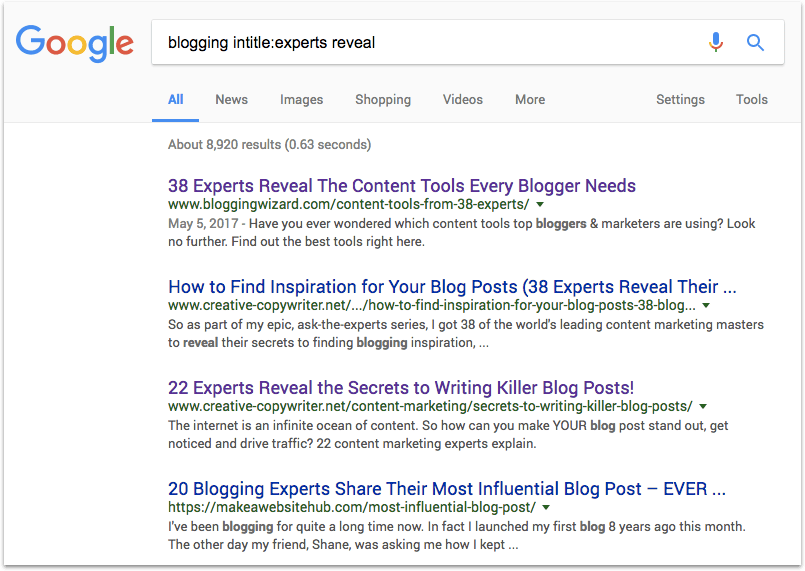Click the bloggingwizard.com green URL text
The width and height of the screenshot is (805, 571).
(349, 204)
